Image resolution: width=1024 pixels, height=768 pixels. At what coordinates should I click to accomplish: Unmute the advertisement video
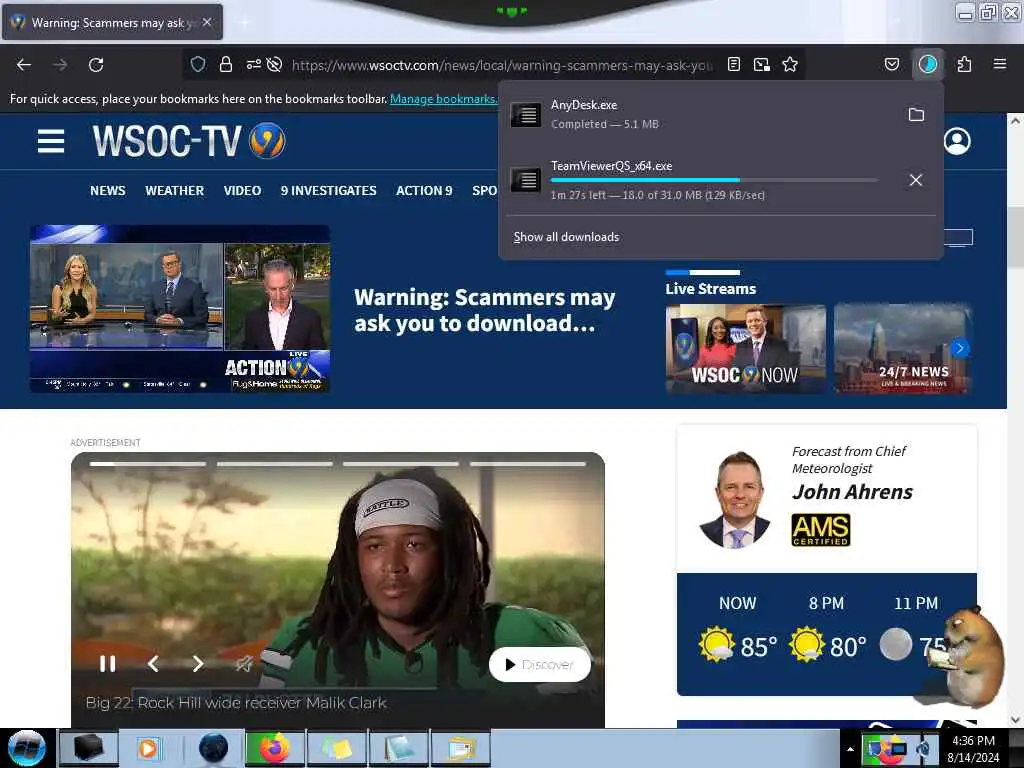244,664
